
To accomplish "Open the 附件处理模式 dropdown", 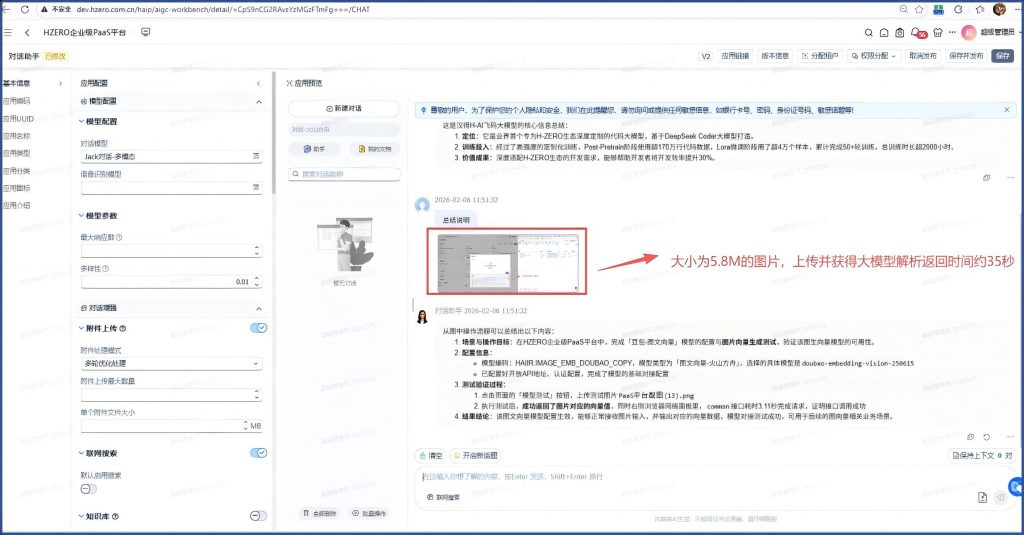I will 170,365.
